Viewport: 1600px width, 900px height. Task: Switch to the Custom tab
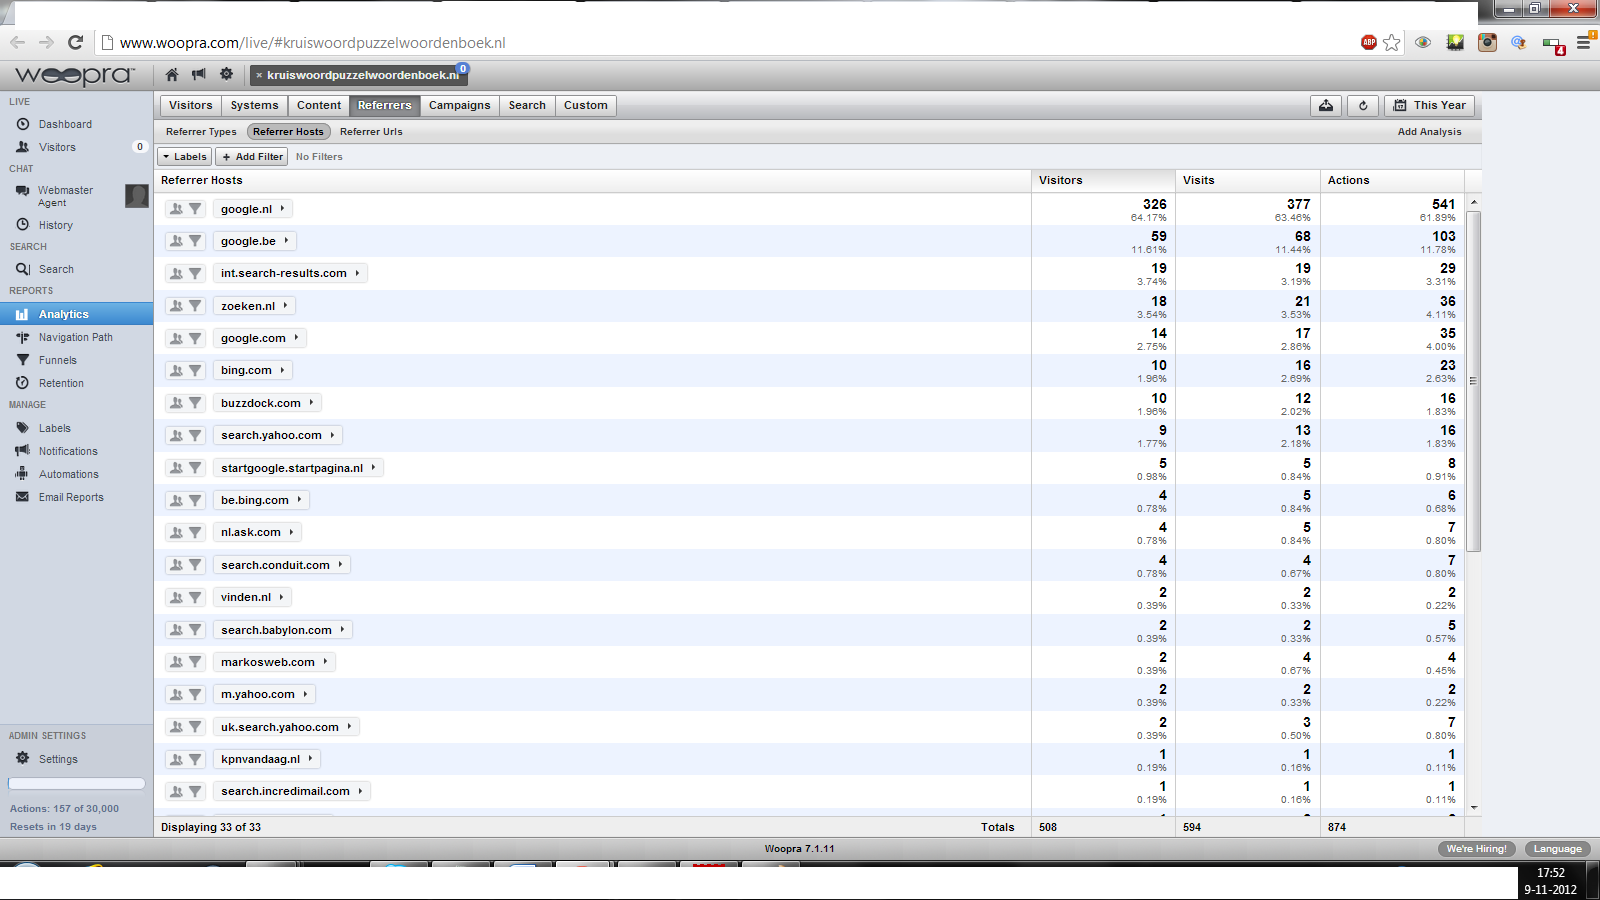[x=585, y=105]
